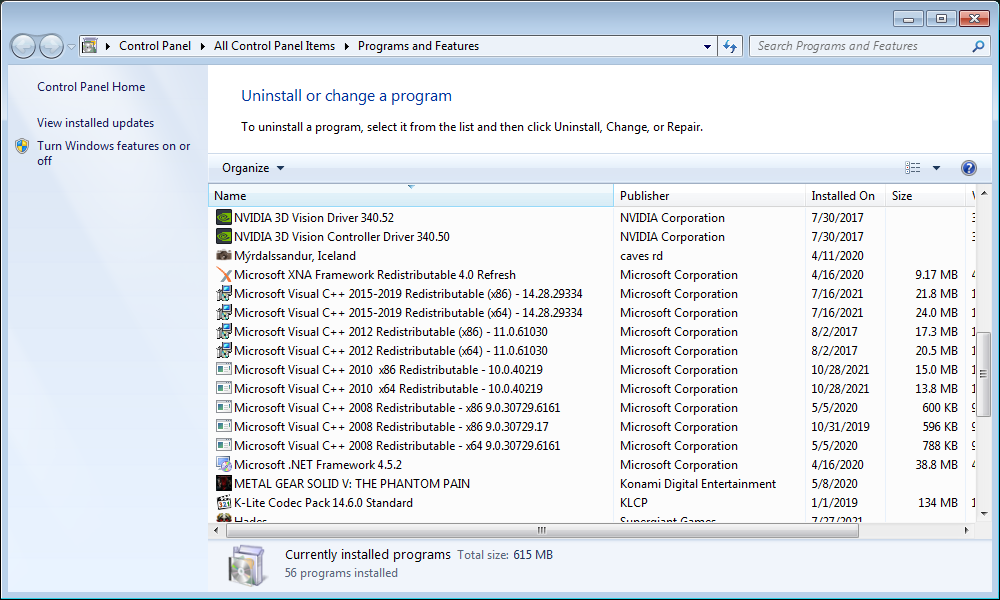Click the vertical scrollbar up arrow
The image size is (1000, 600).
(983, 192)
